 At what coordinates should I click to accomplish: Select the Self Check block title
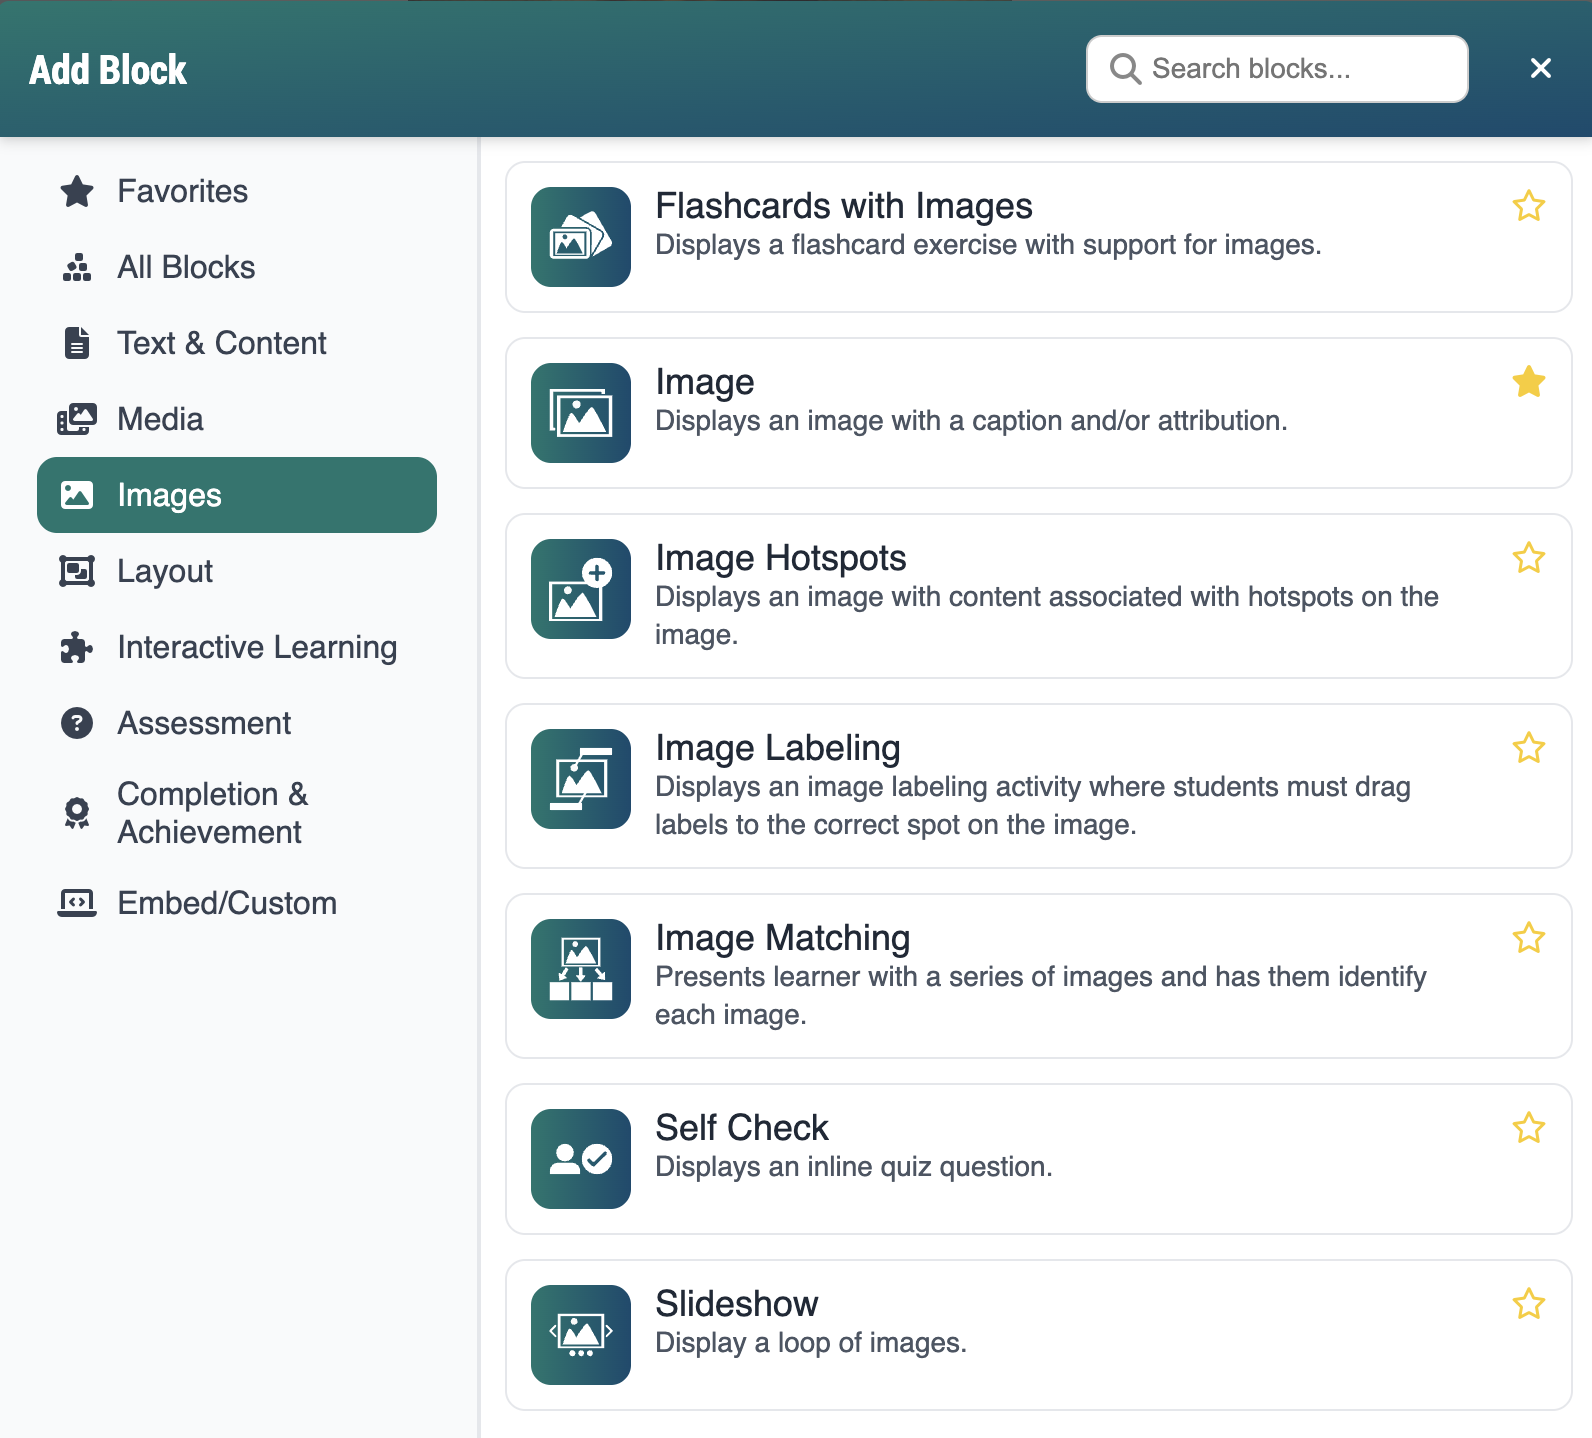(x=742, y=1128)
